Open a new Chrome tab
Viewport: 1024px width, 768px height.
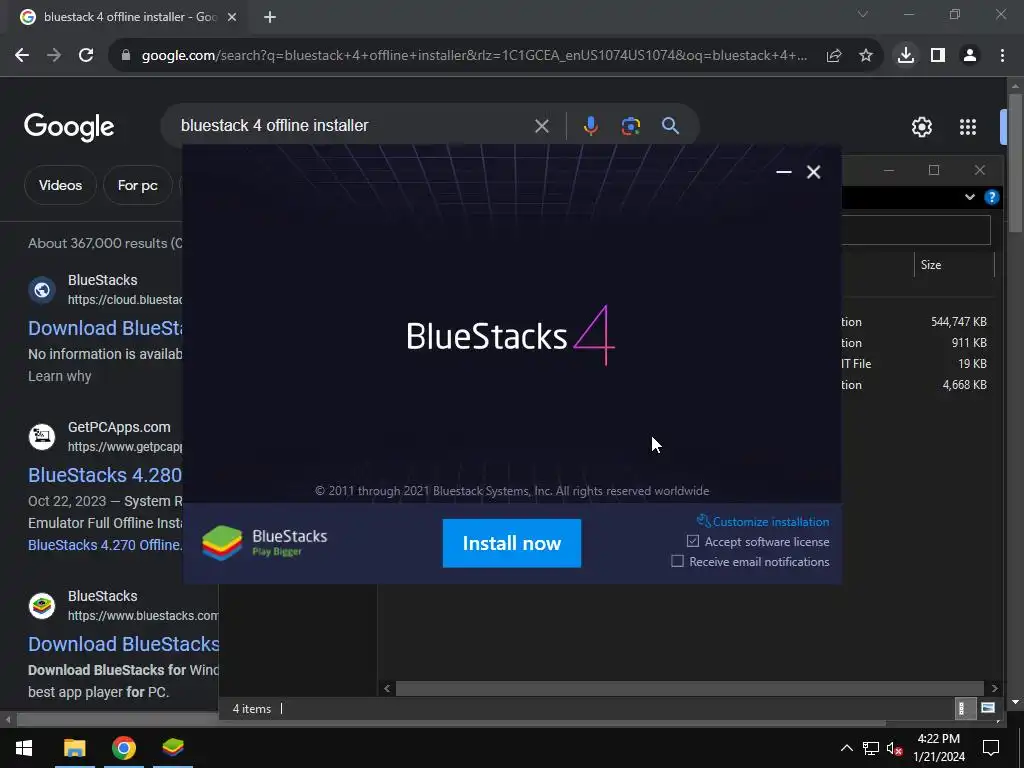coord(270,17)
